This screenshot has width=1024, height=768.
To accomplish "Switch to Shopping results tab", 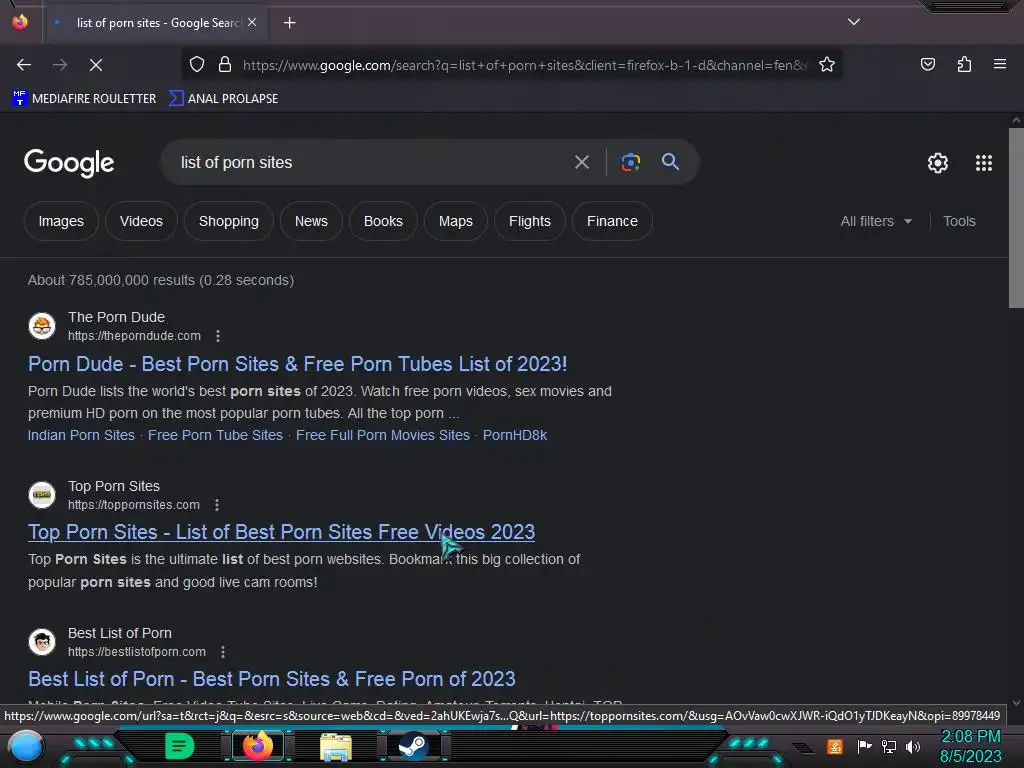I will tap(229, 221).
